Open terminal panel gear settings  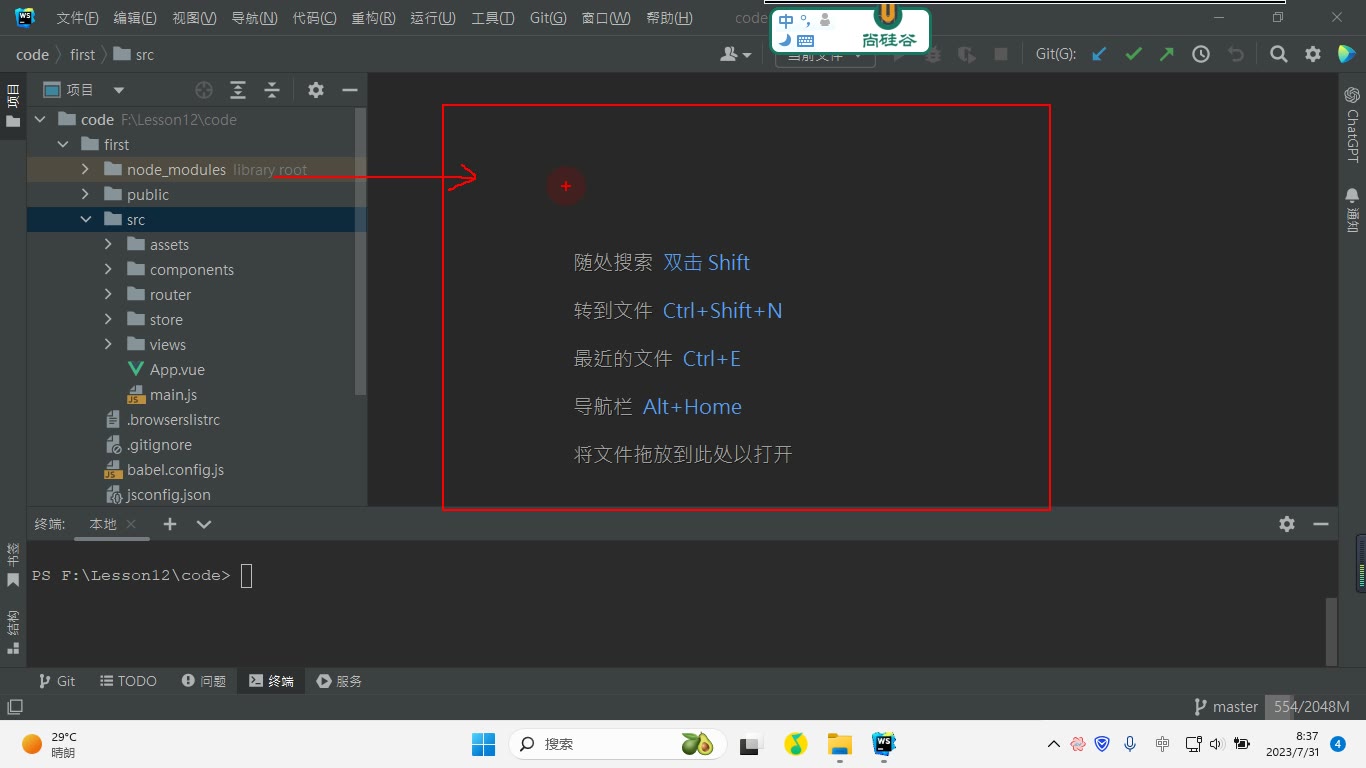pyautogui.click(x=1287, y=524)
